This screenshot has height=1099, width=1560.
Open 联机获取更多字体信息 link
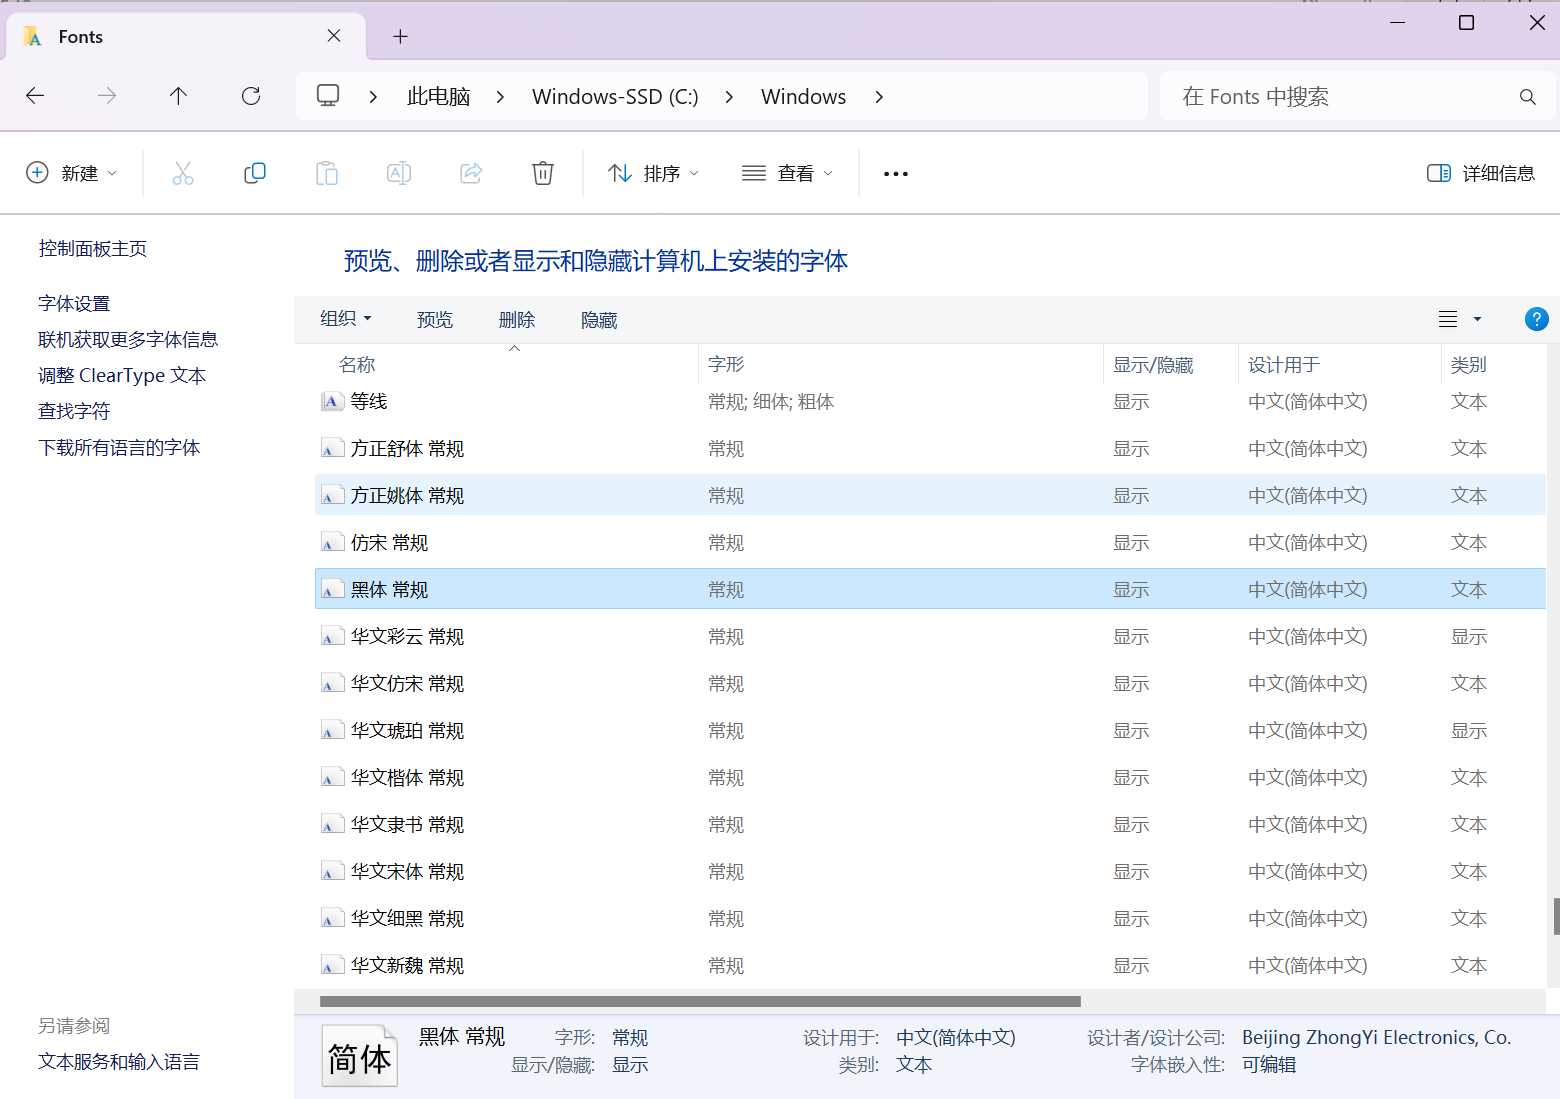(128, 340)
